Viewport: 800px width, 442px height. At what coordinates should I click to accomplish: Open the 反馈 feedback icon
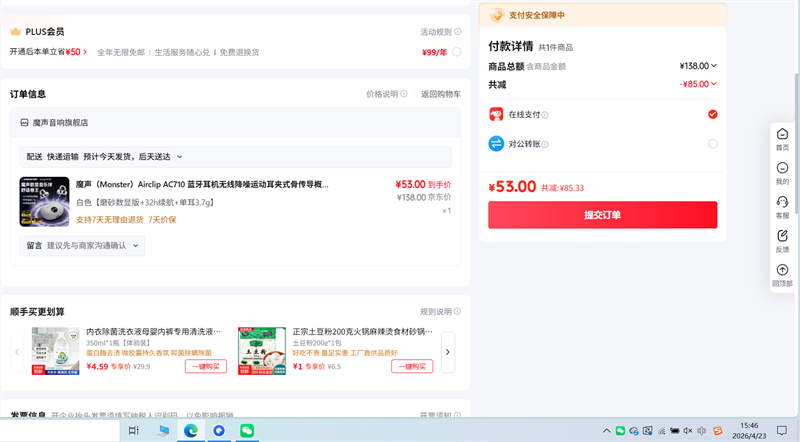coord(782,235)
